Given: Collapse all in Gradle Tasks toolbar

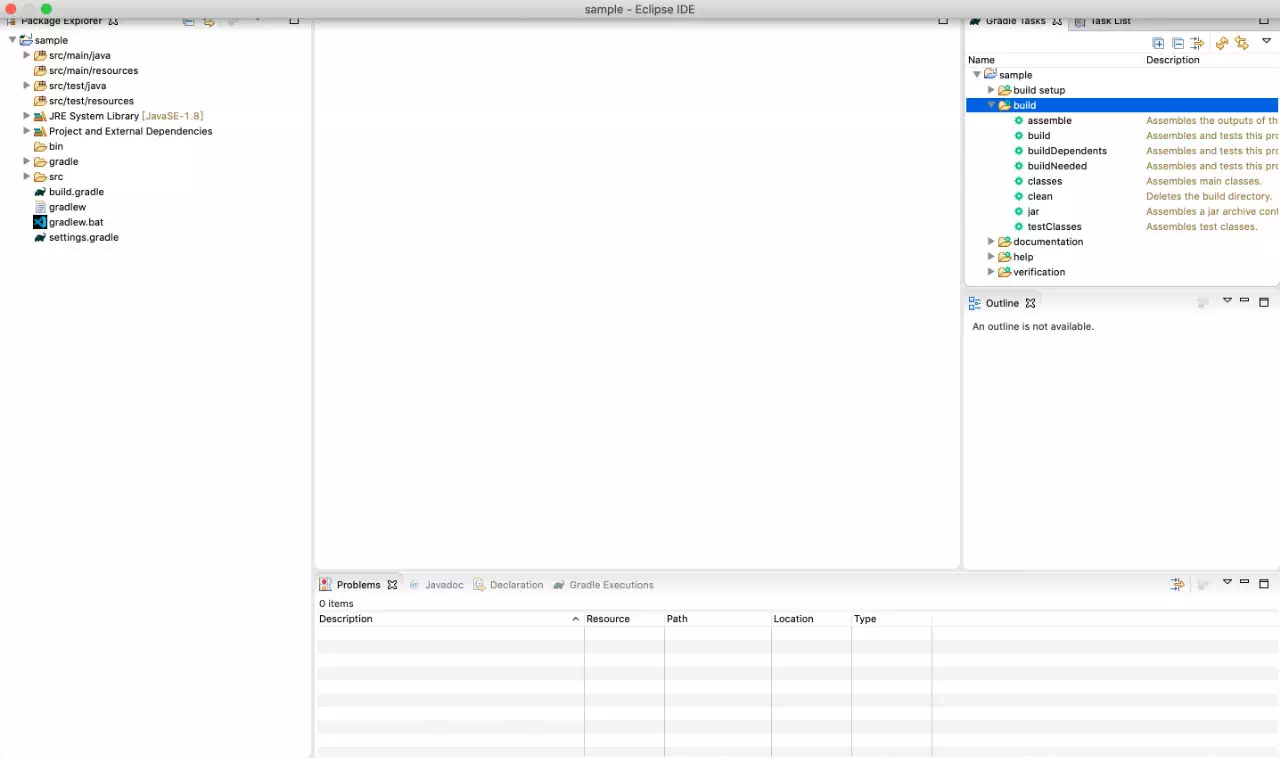Looking at the screenshot, I should tap(1178, 43).
